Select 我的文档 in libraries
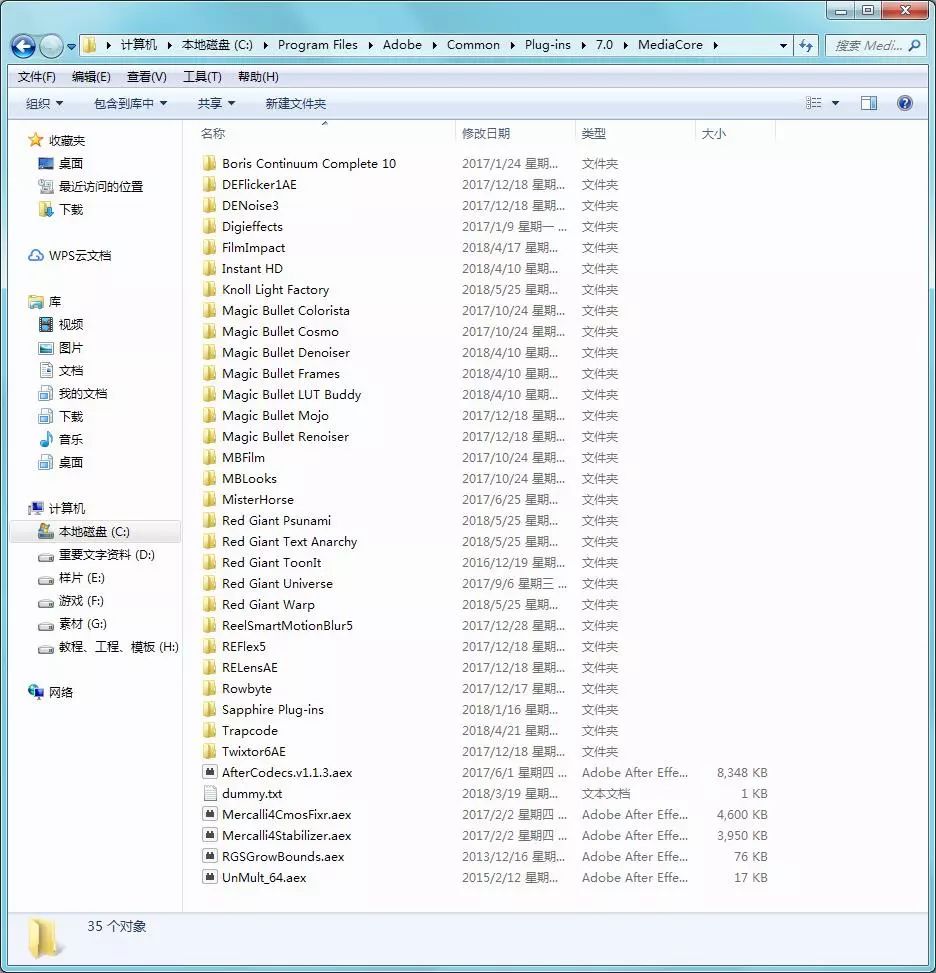 click(x=83, y=393)
